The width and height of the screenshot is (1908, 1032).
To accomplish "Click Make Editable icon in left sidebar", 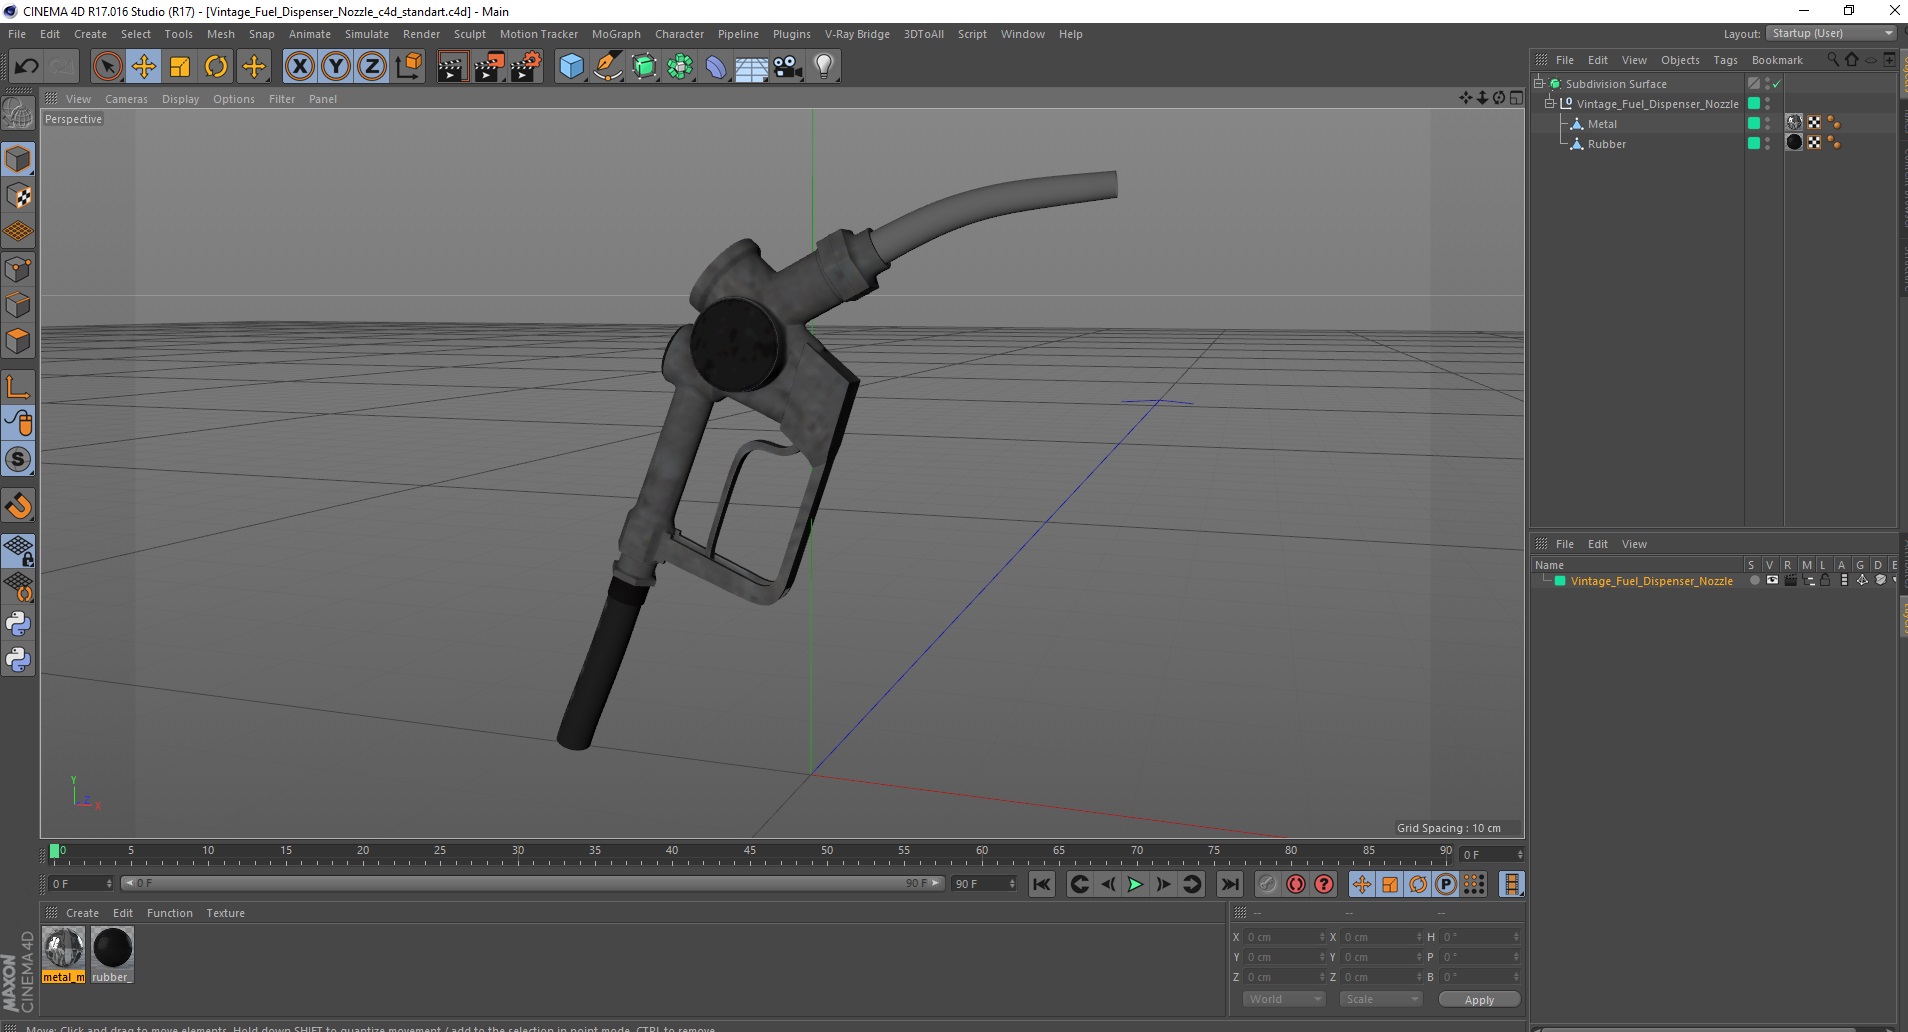I will point(18,114).
